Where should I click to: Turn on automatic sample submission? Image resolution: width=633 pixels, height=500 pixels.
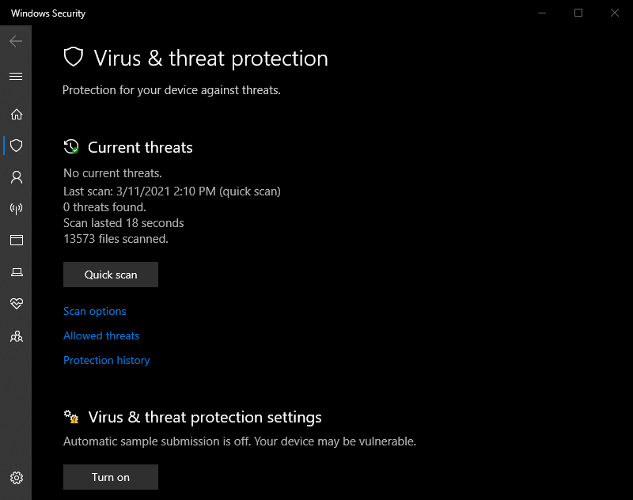coord(111,477)
